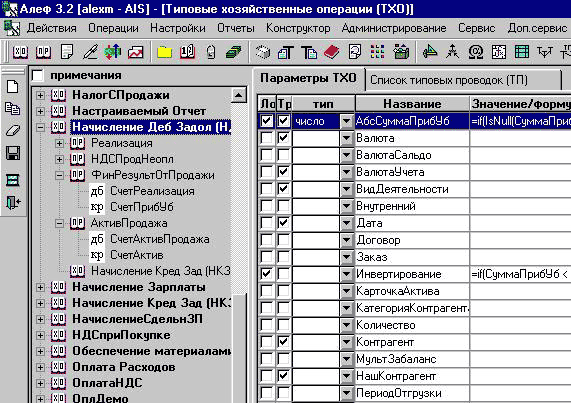Open the Конструктор menu
This screenshot has height=403, width=571.
tap(298, 28)
